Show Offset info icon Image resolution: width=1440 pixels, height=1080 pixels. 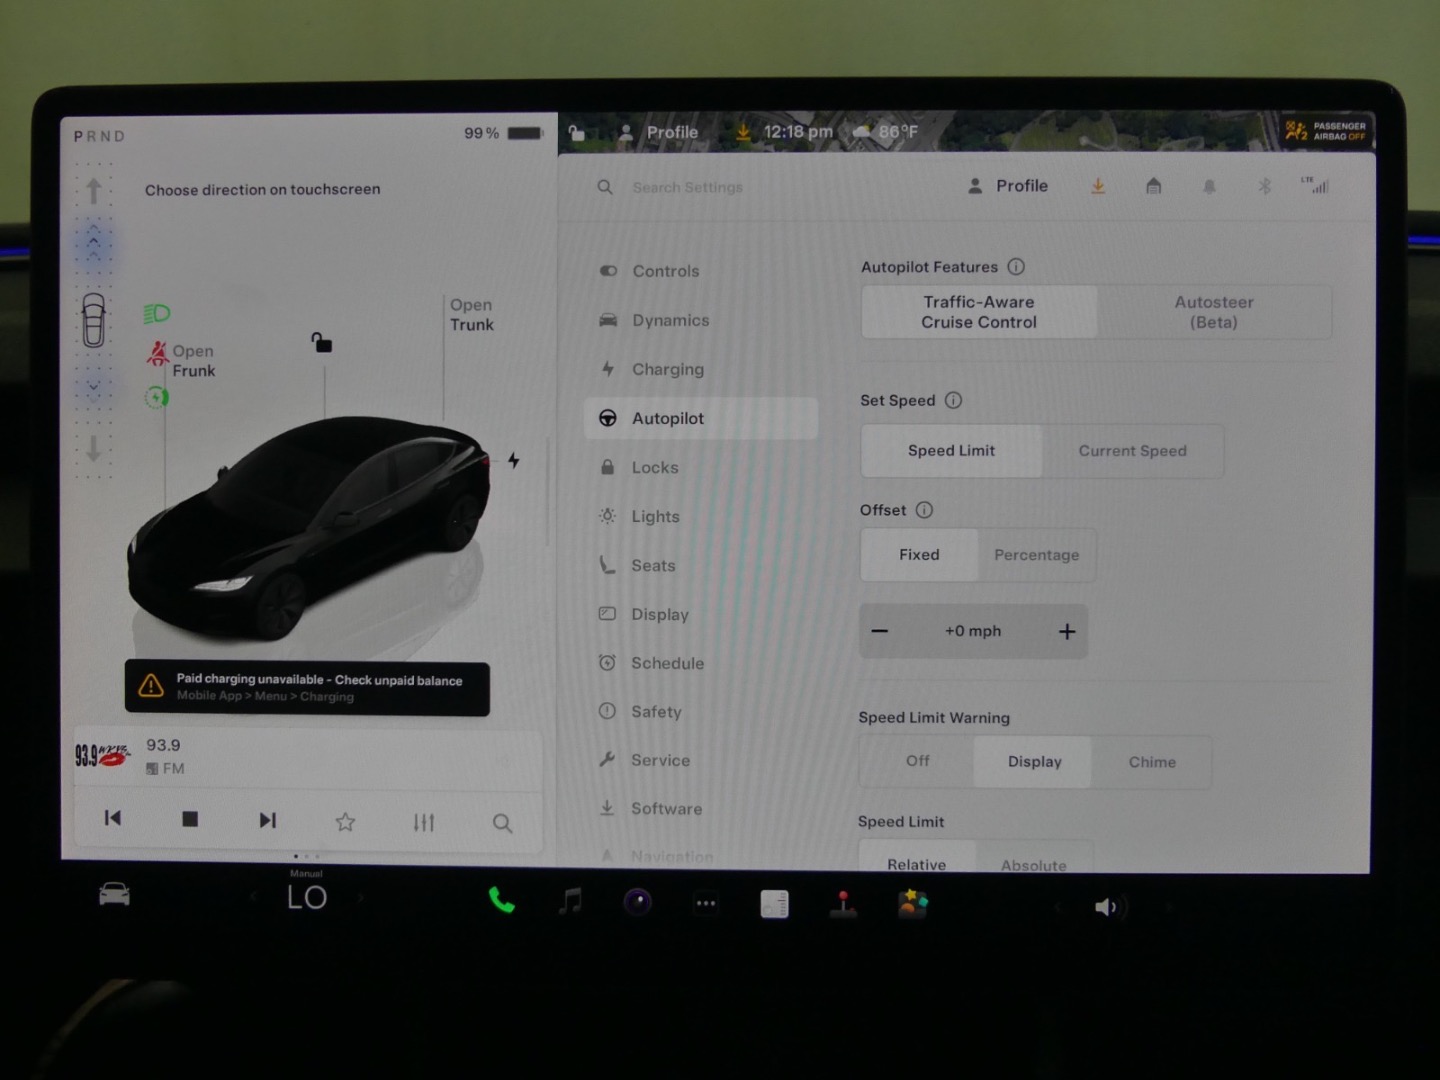[924, 510]
